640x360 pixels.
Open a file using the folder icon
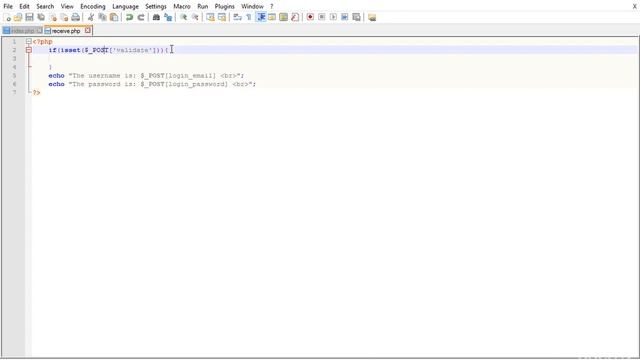[18, 17]
